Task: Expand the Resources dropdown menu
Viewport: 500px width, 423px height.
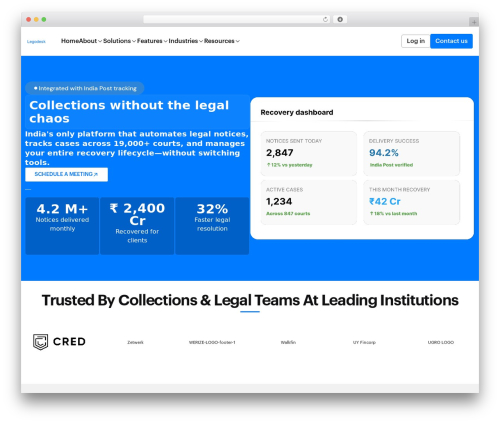Action: (222, 41)
